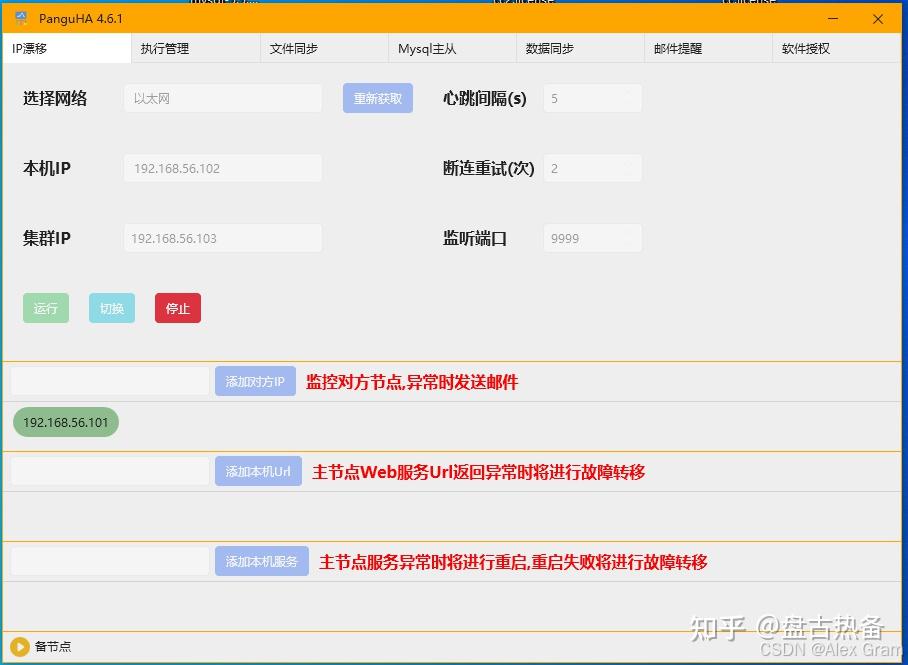Click the 集群IP input field
The height and width of the screenshot is (665, 908).
[223, 238]
